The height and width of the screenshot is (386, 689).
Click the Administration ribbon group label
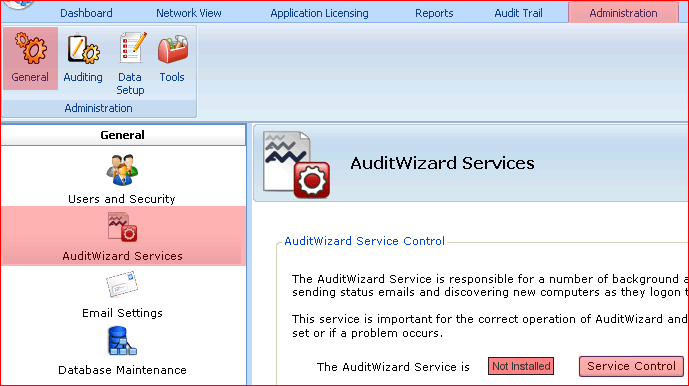tap(98, 108)
